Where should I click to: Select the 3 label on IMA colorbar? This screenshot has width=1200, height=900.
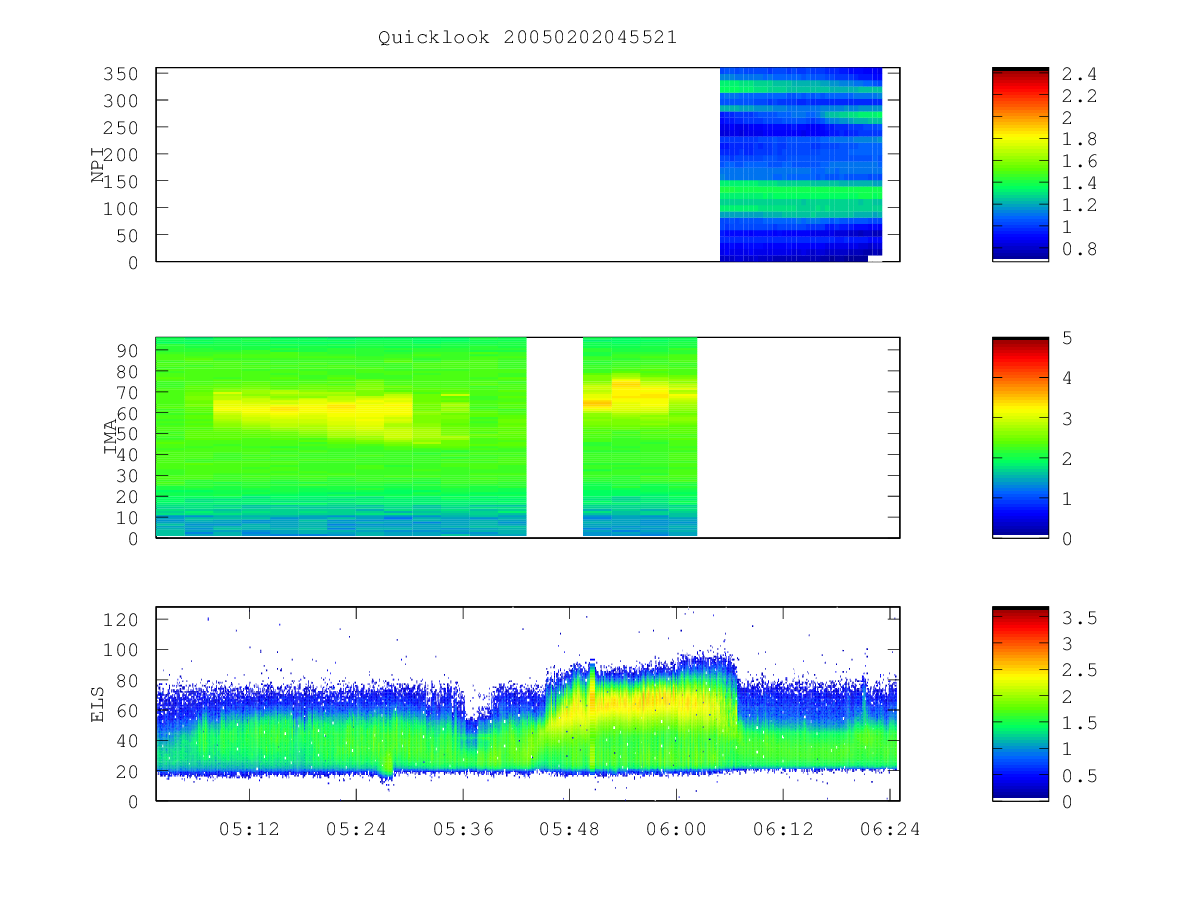(1067, 419)
